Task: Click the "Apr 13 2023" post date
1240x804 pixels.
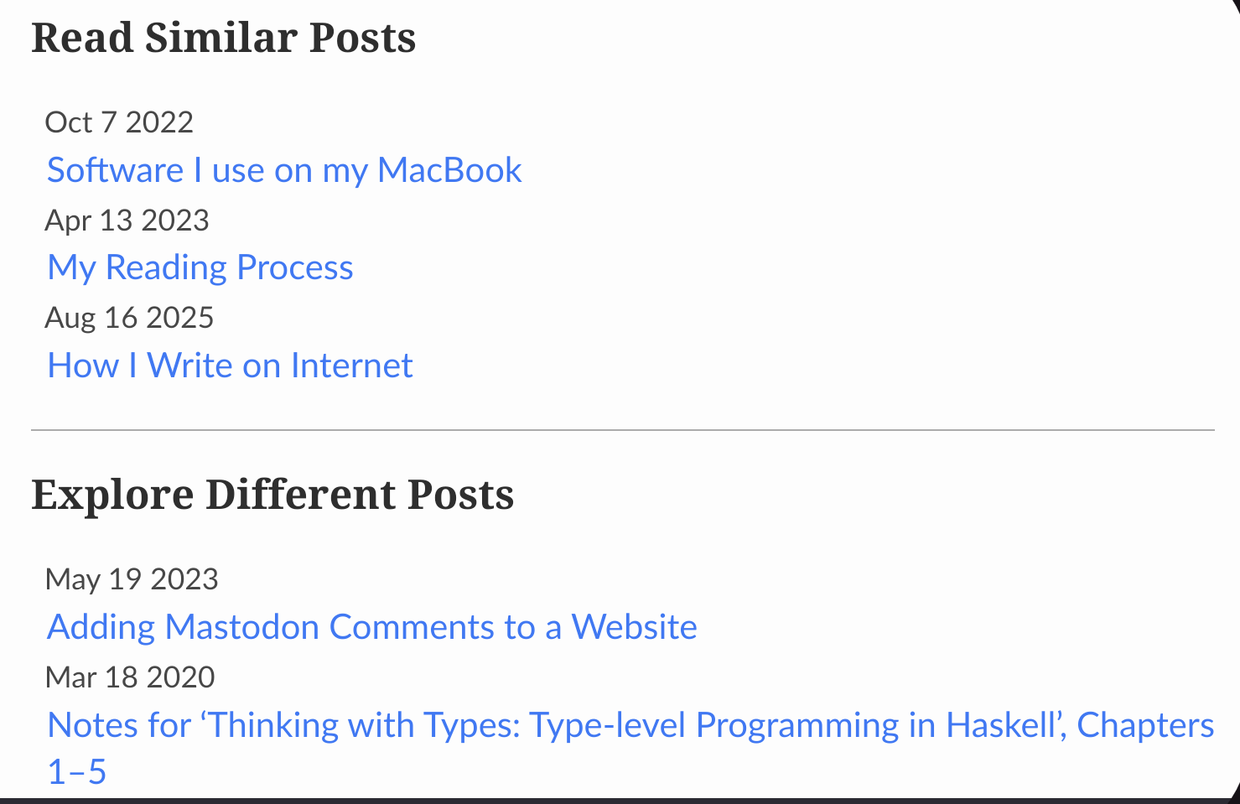Action: point(127,220)
